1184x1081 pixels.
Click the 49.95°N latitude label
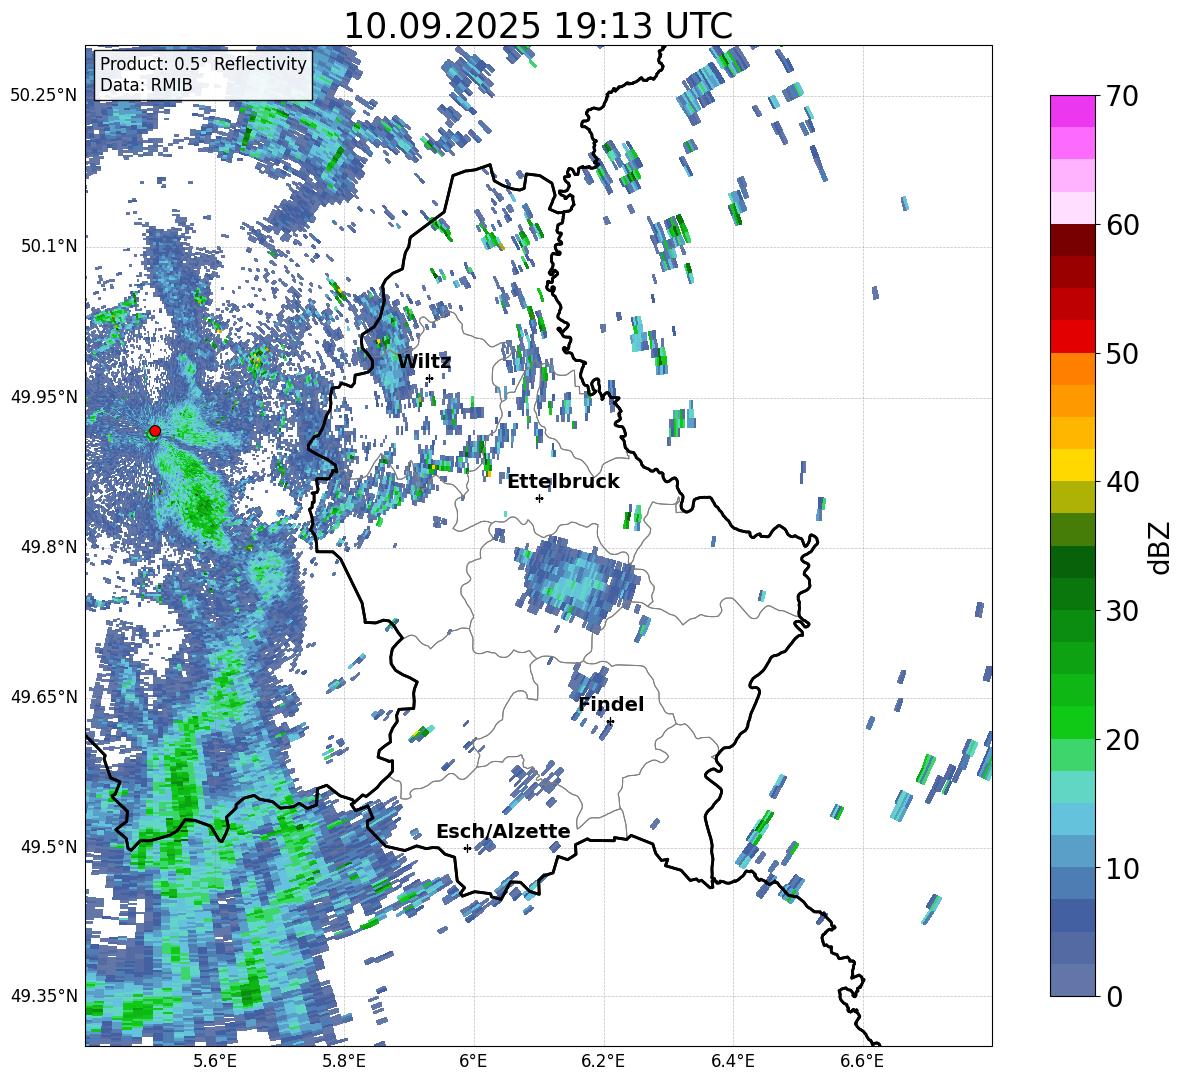[x=44, y=397]
